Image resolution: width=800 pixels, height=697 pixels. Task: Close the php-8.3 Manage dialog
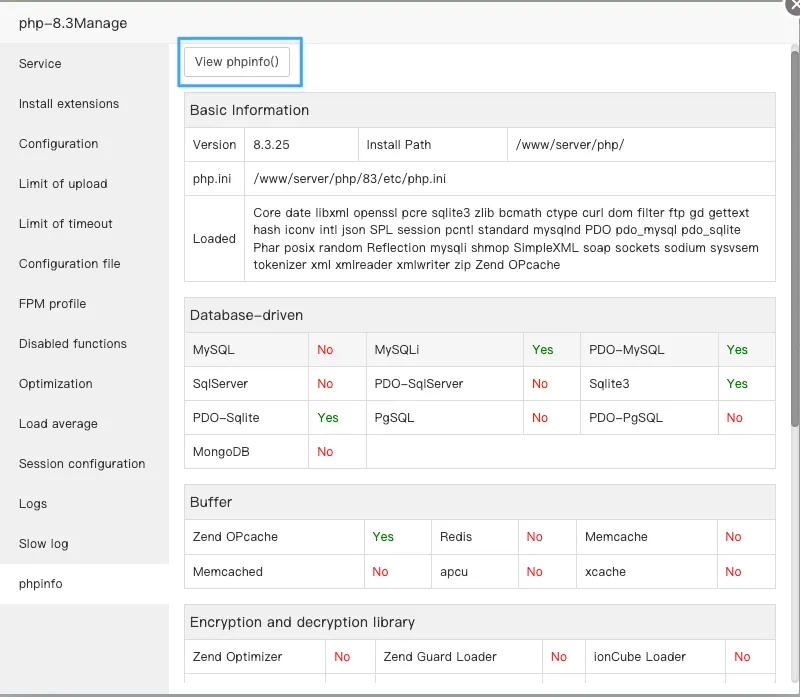793,5
